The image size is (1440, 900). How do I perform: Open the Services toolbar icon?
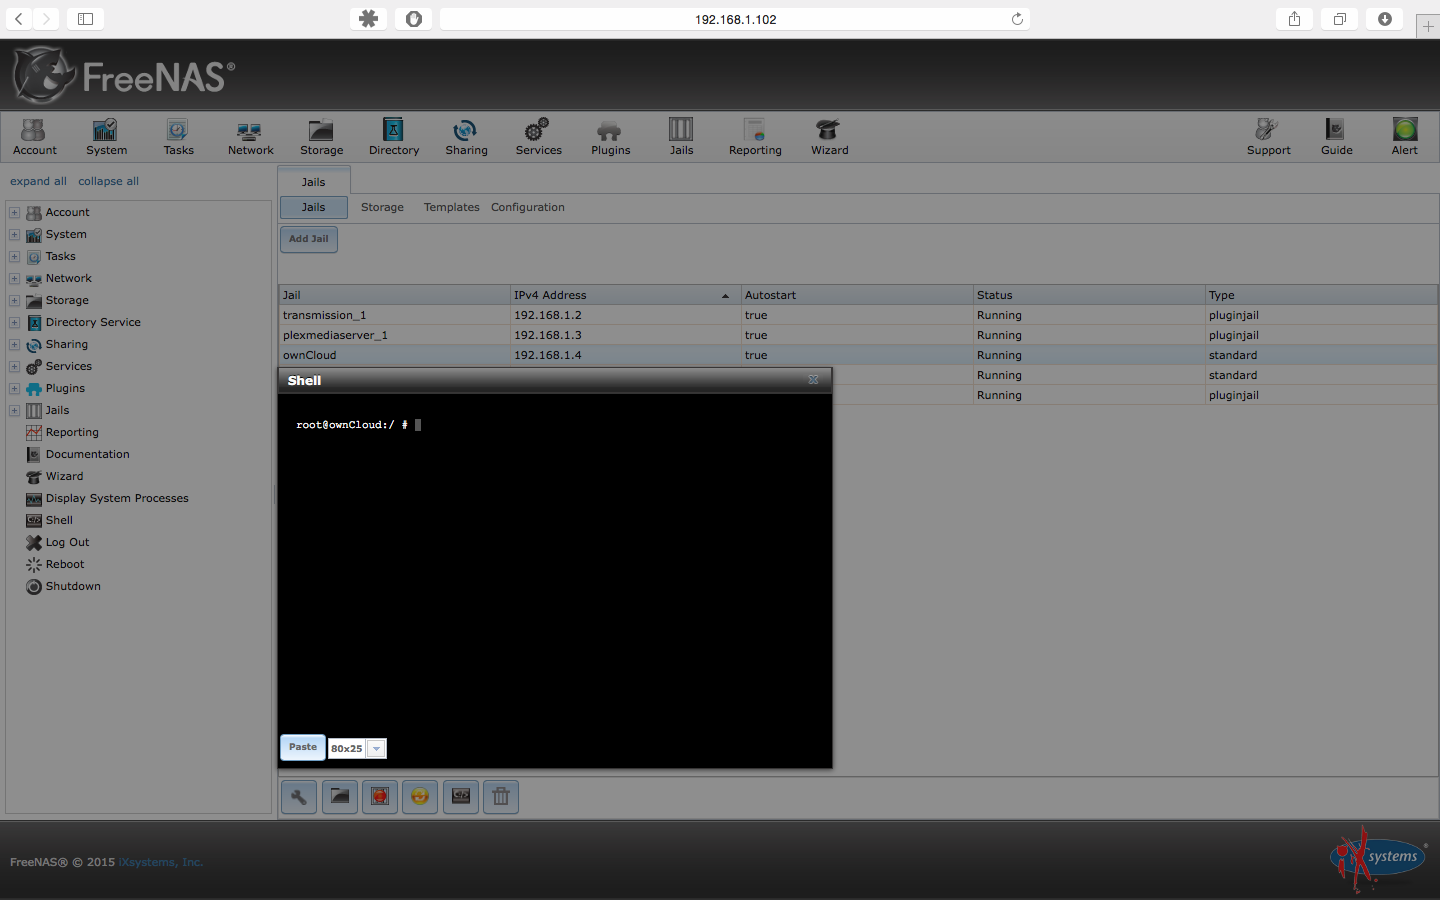538,137
